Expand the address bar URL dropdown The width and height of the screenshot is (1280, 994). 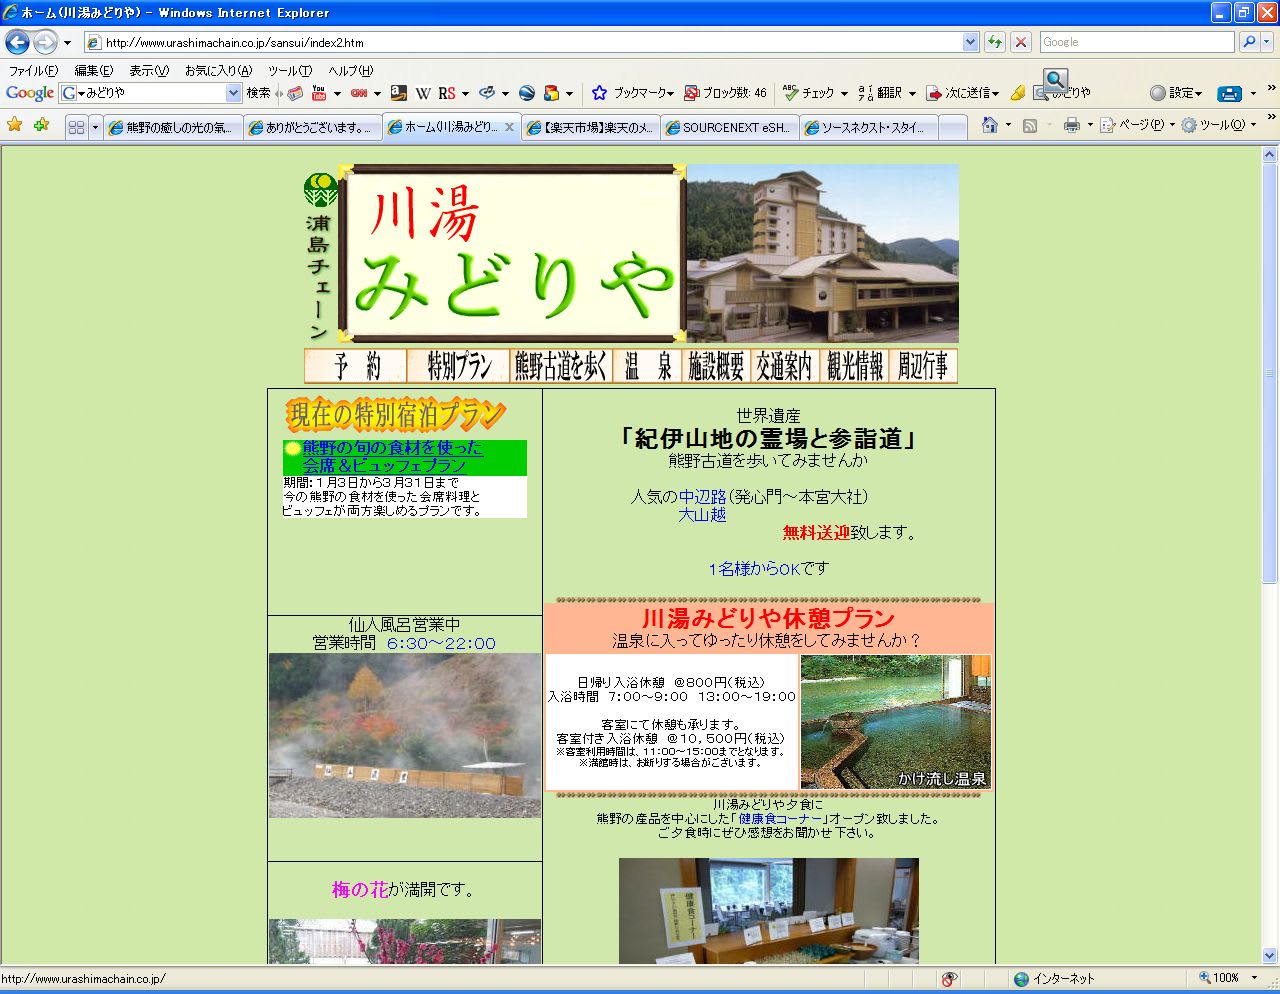point(970,42)
